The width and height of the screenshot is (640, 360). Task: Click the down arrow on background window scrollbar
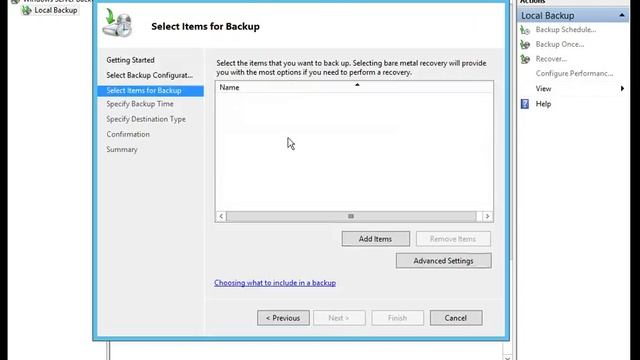coord(507,358)
